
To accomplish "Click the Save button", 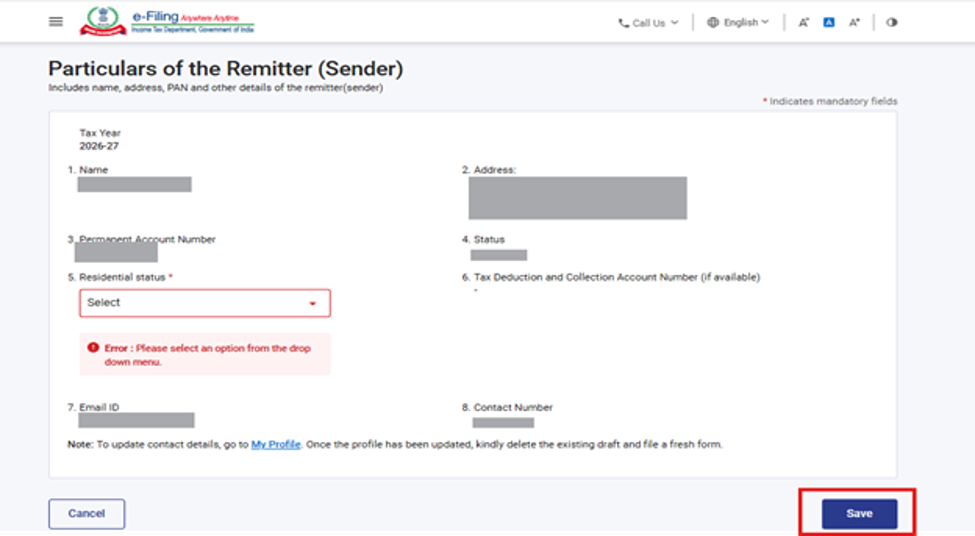I will click(x=859, y=514).
